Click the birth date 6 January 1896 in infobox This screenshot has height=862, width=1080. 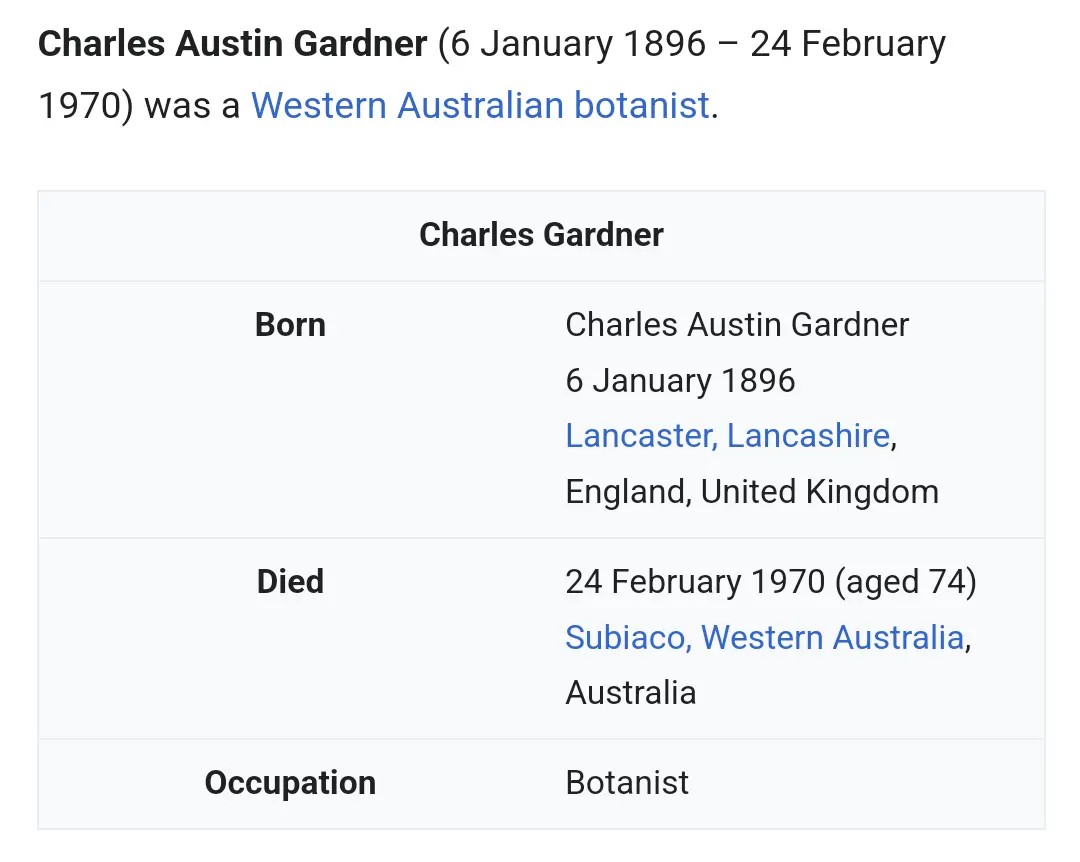point(681,380)
